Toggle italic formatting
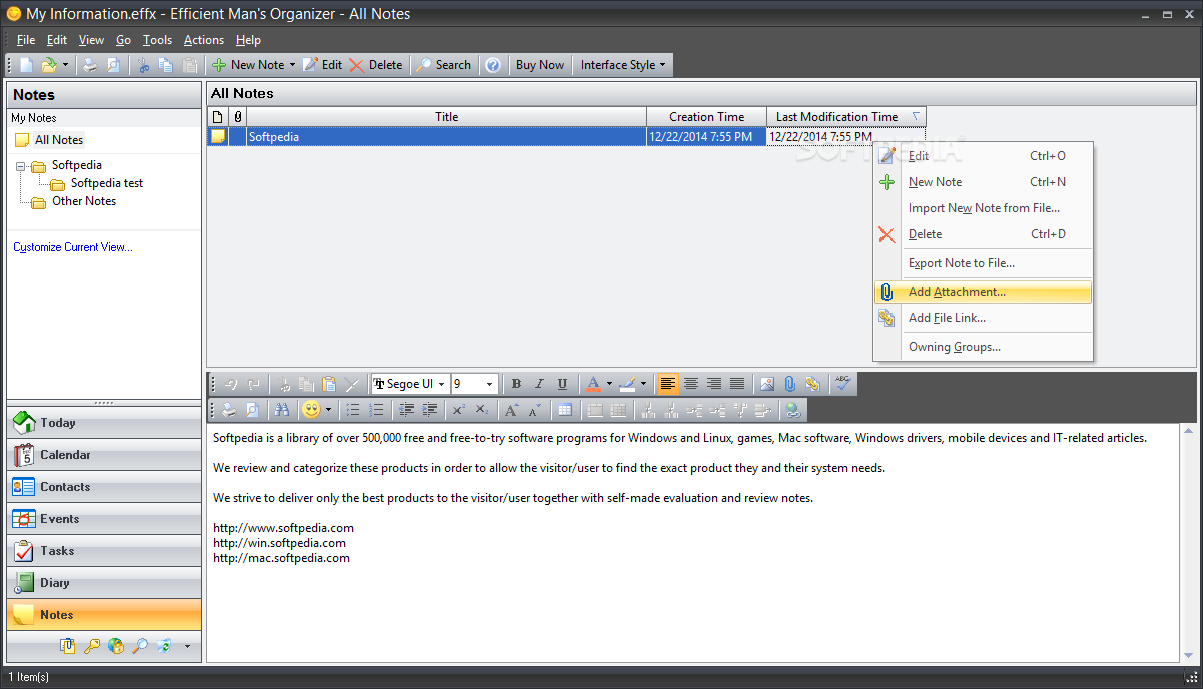 pyautogui.click(x=539, y=384)
